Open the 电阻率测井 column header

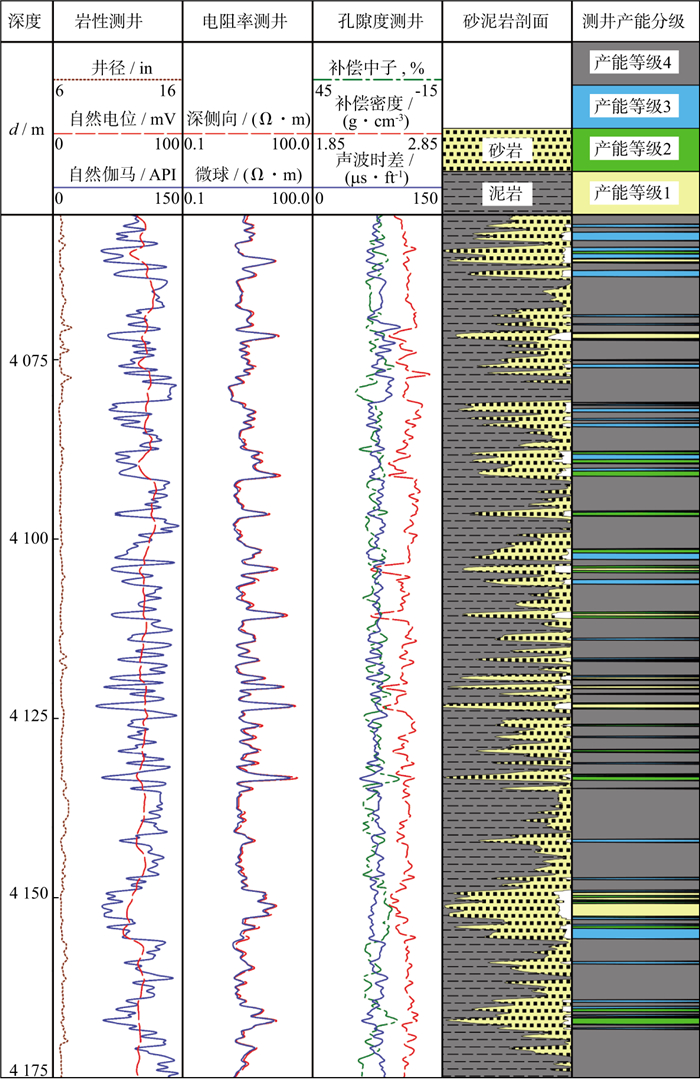[247, 21]
